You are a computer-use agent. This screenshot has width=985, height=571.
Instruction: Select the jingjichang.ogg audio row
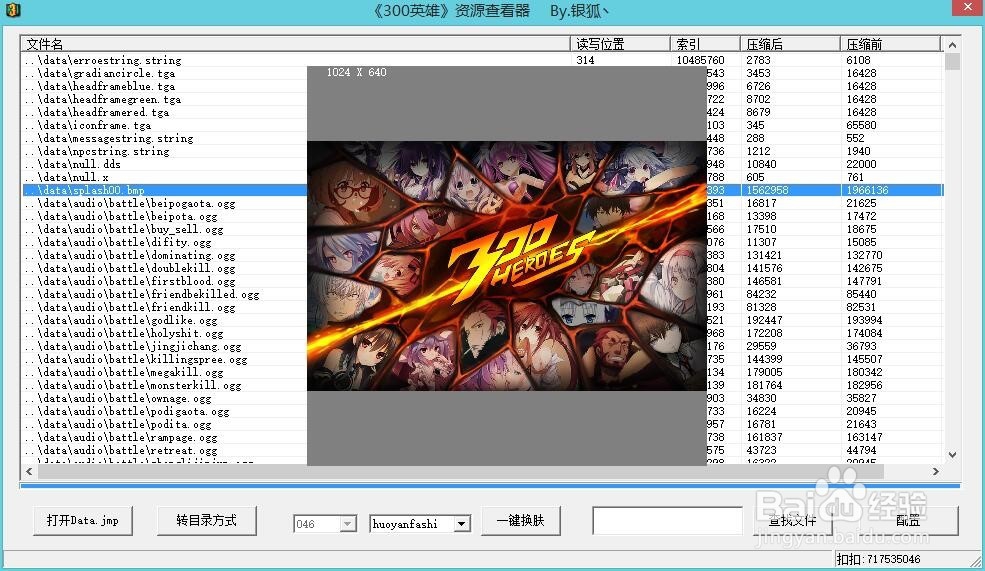pyautogui.click(x=482, y=346)
